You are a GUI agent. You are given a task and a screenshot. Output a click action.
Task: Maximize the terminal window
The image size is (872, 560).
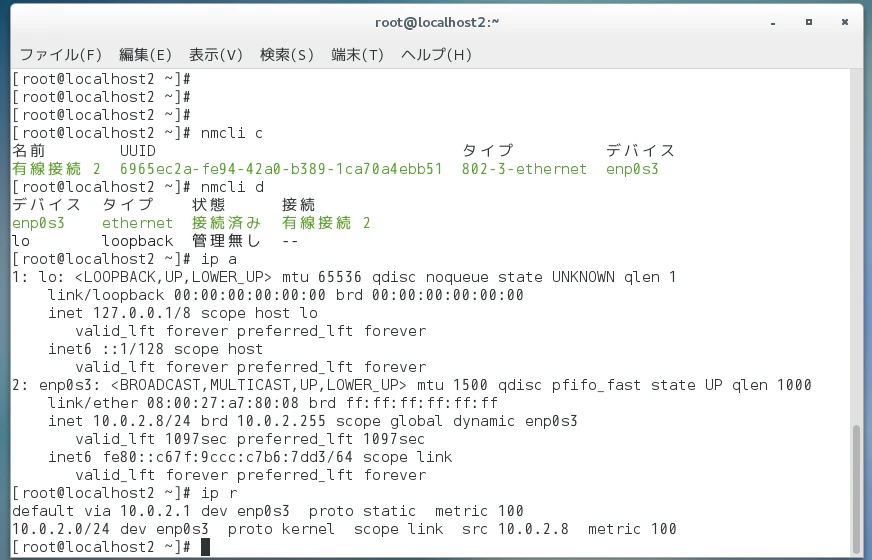[809, 22]
